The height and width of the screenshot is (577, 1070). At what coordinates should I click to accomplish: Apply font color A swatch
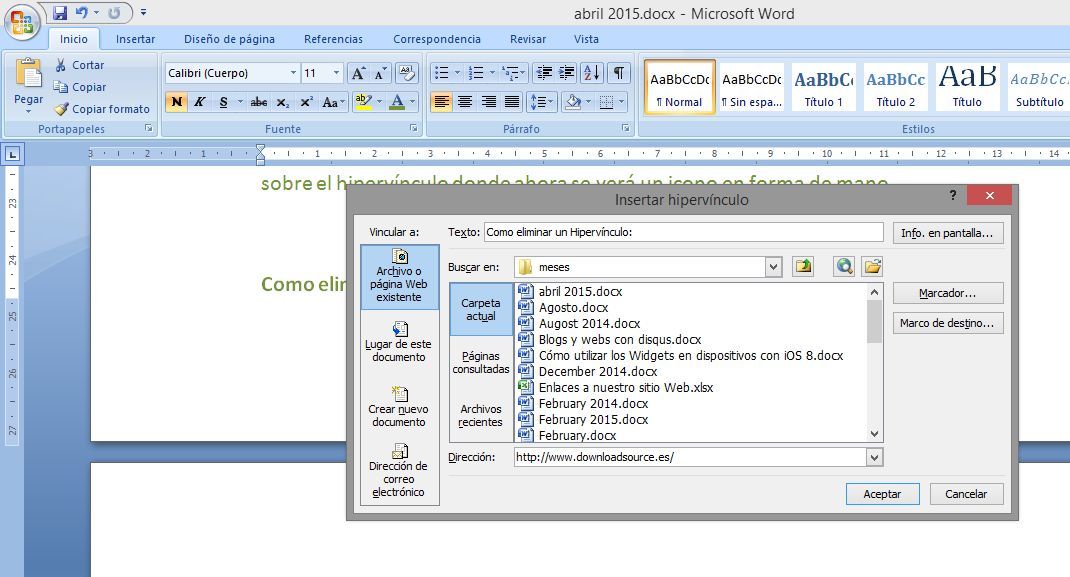tap(397, 102)
